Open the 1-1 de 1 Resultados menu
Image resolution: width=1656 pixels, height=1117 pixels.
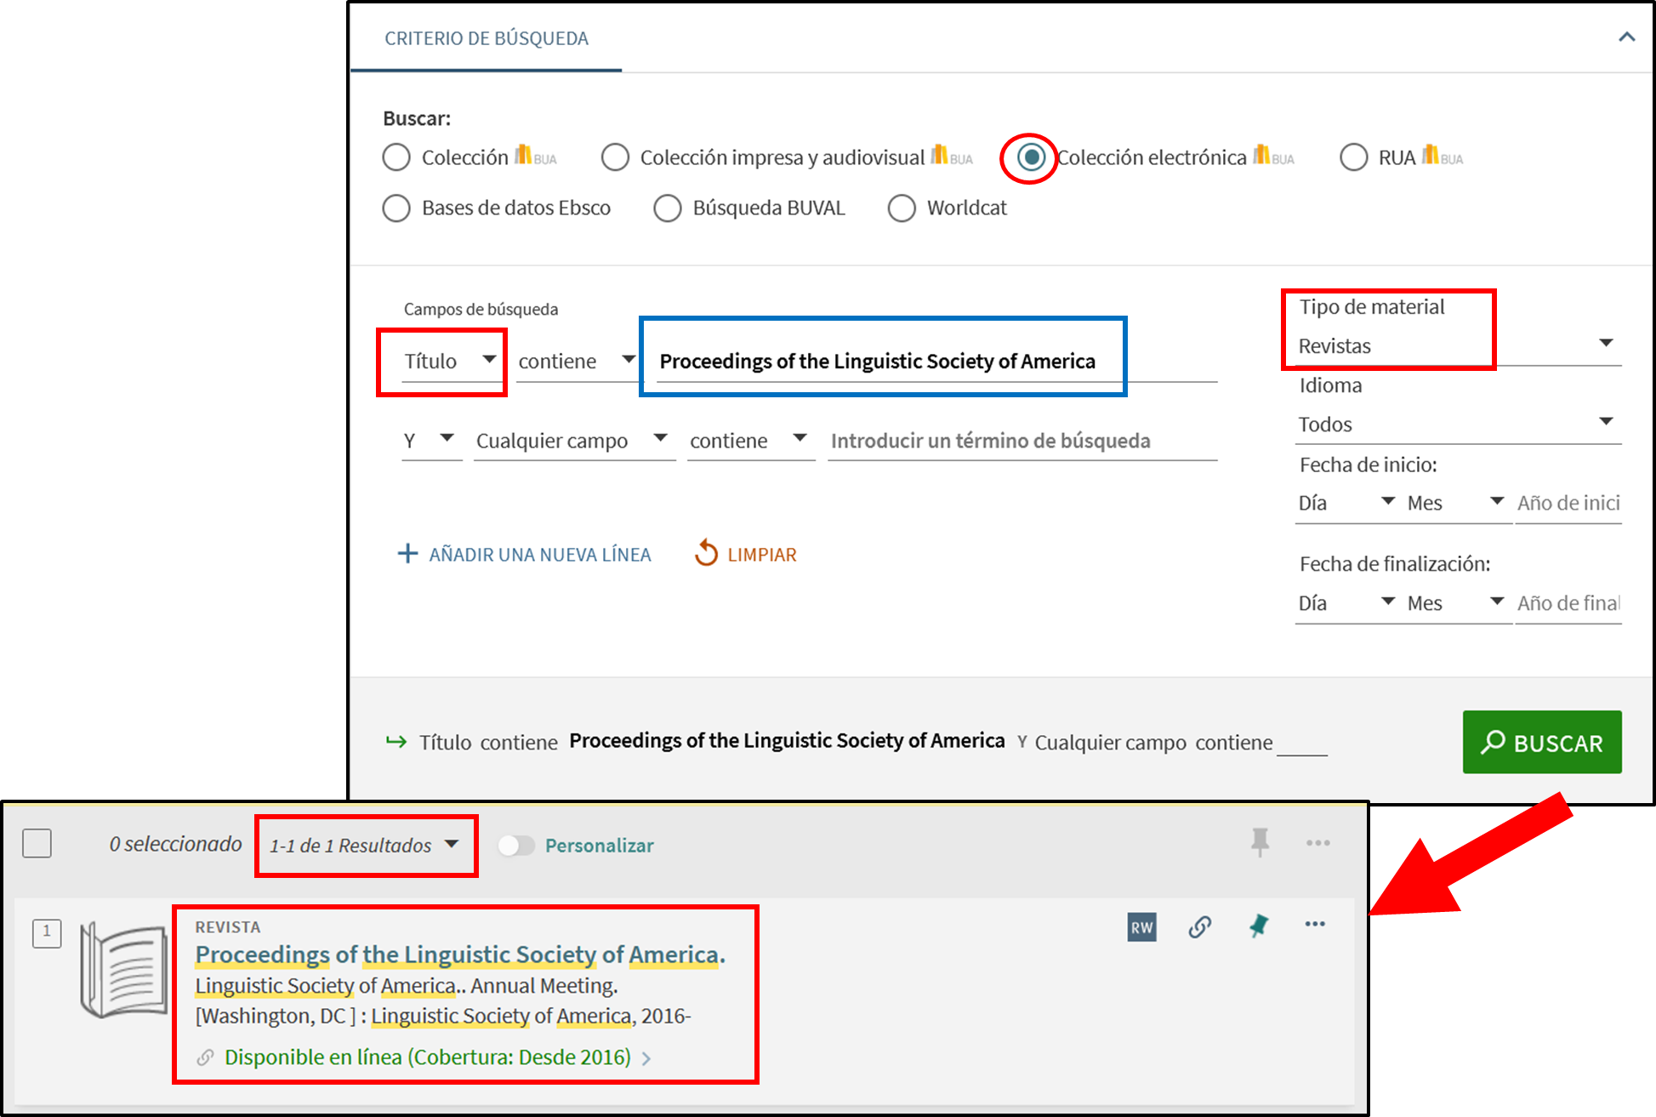pyautogui.click(x=365, y=846)
